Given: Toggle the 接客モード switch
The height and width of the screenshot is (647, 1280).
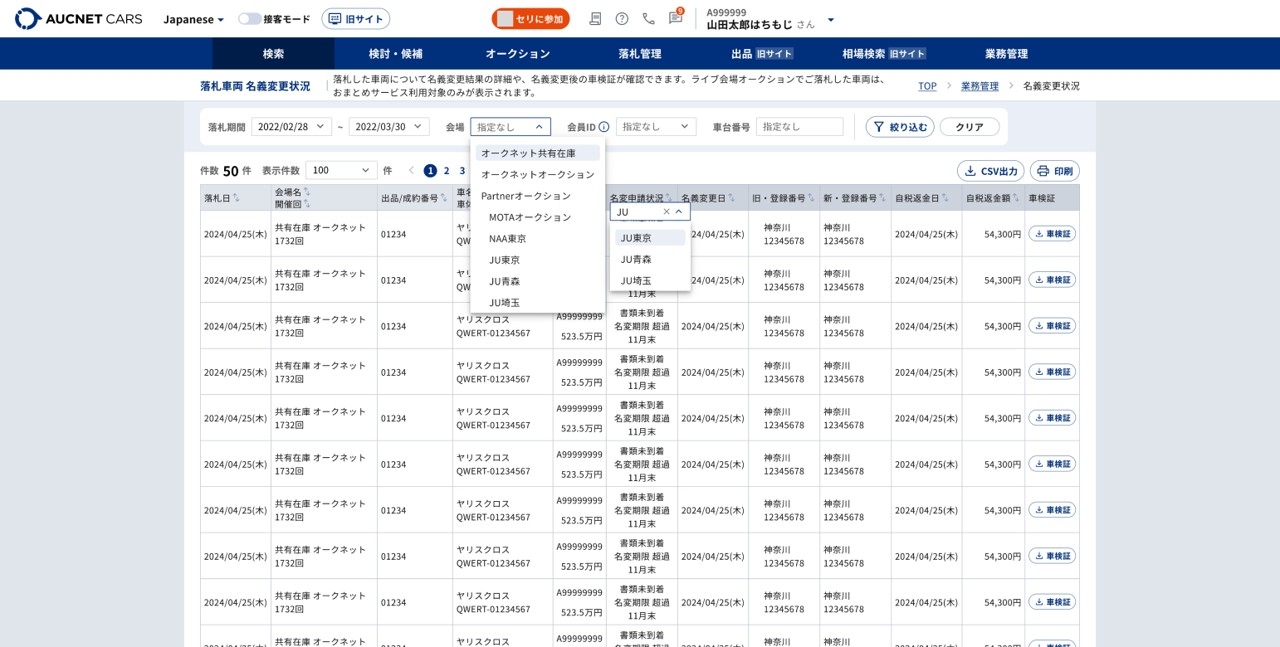Looking at the screenshot, I should click(x=249, y=19).
